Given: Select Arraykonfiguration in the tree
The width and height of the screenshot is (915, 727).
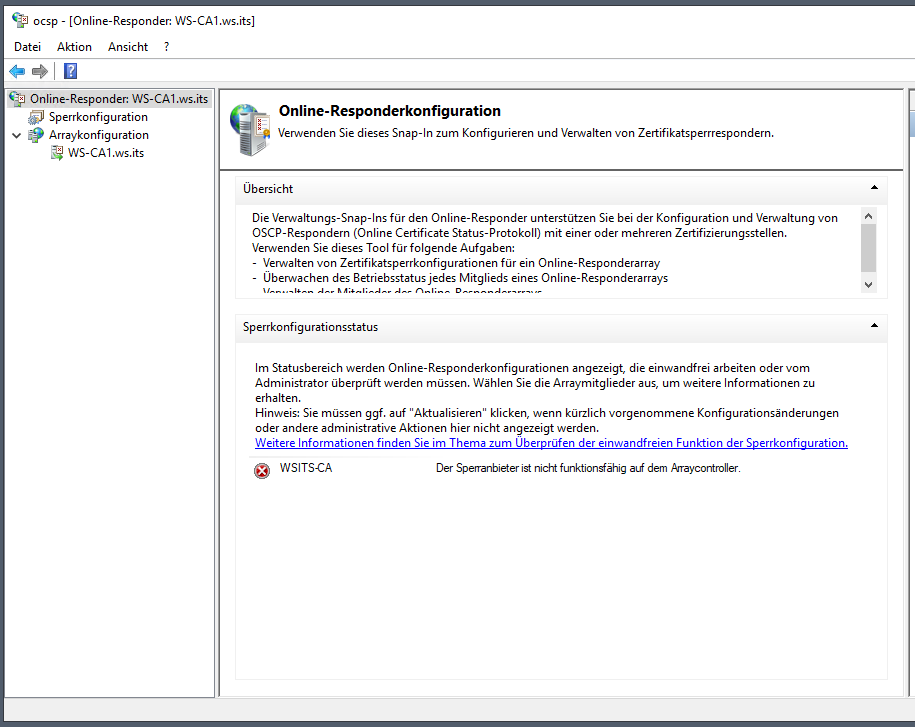Looking at the screenshot, I should (99, 135).
